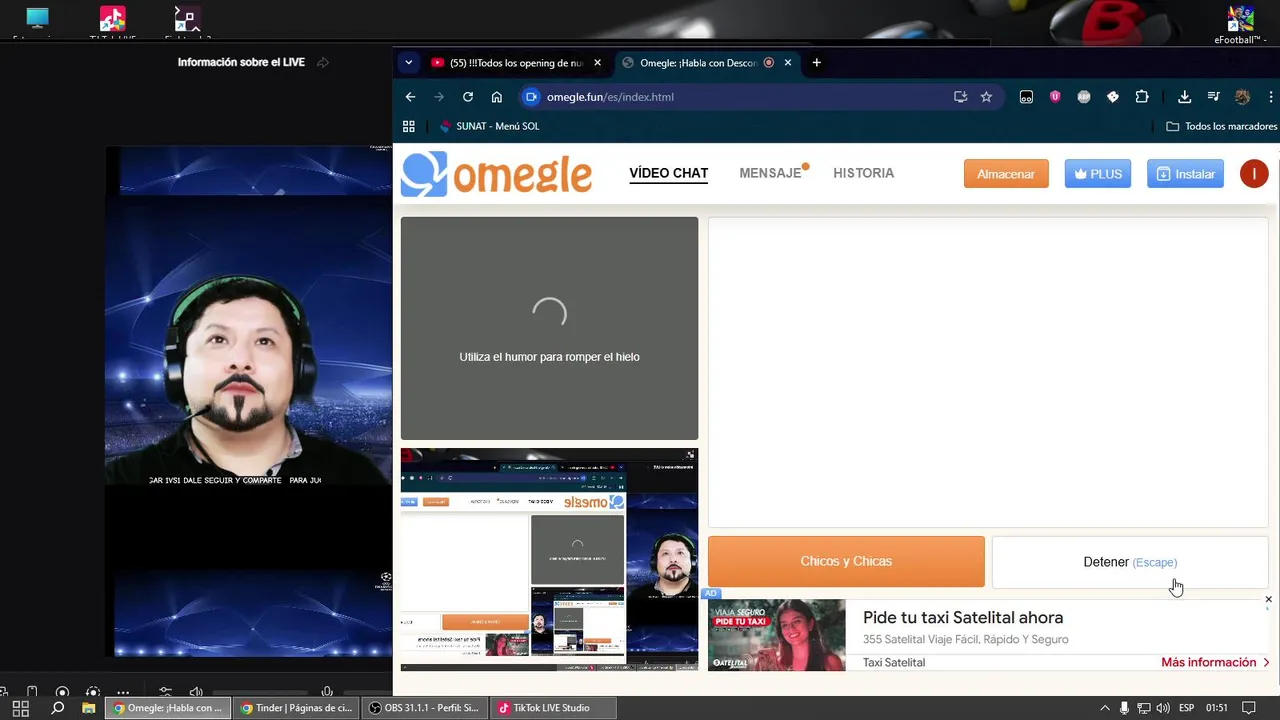Click the speaker icon in TikTok Studio

(x=196, y=692)
